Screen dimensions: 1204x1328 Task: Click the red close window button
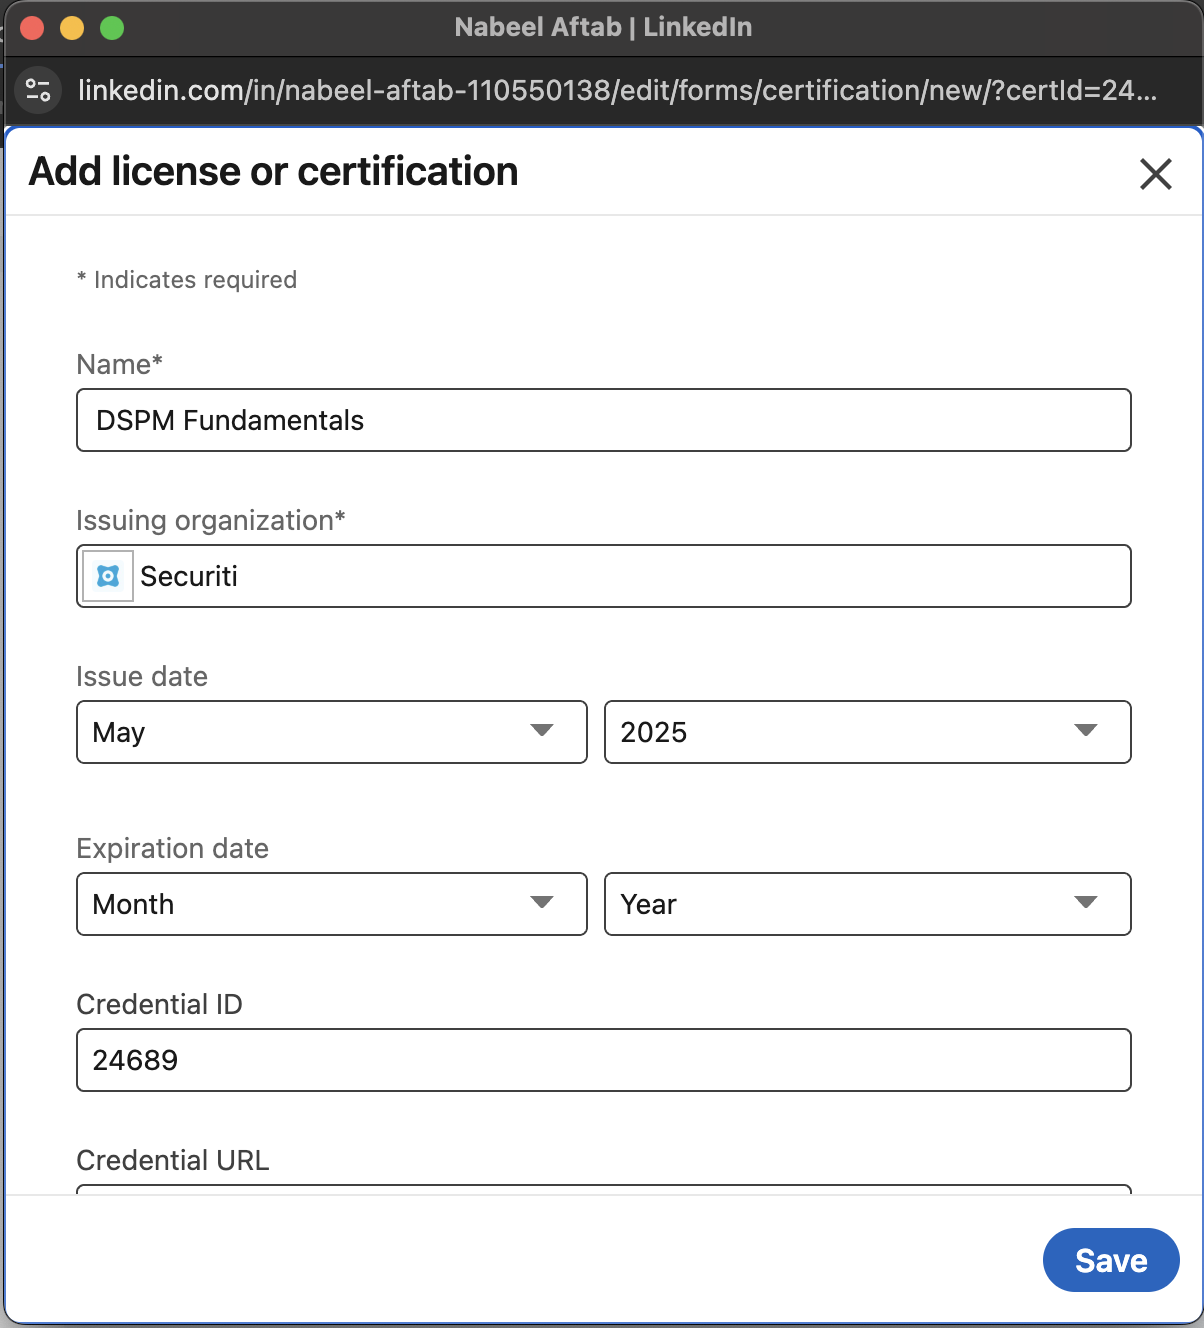click(x=32, y=28)
